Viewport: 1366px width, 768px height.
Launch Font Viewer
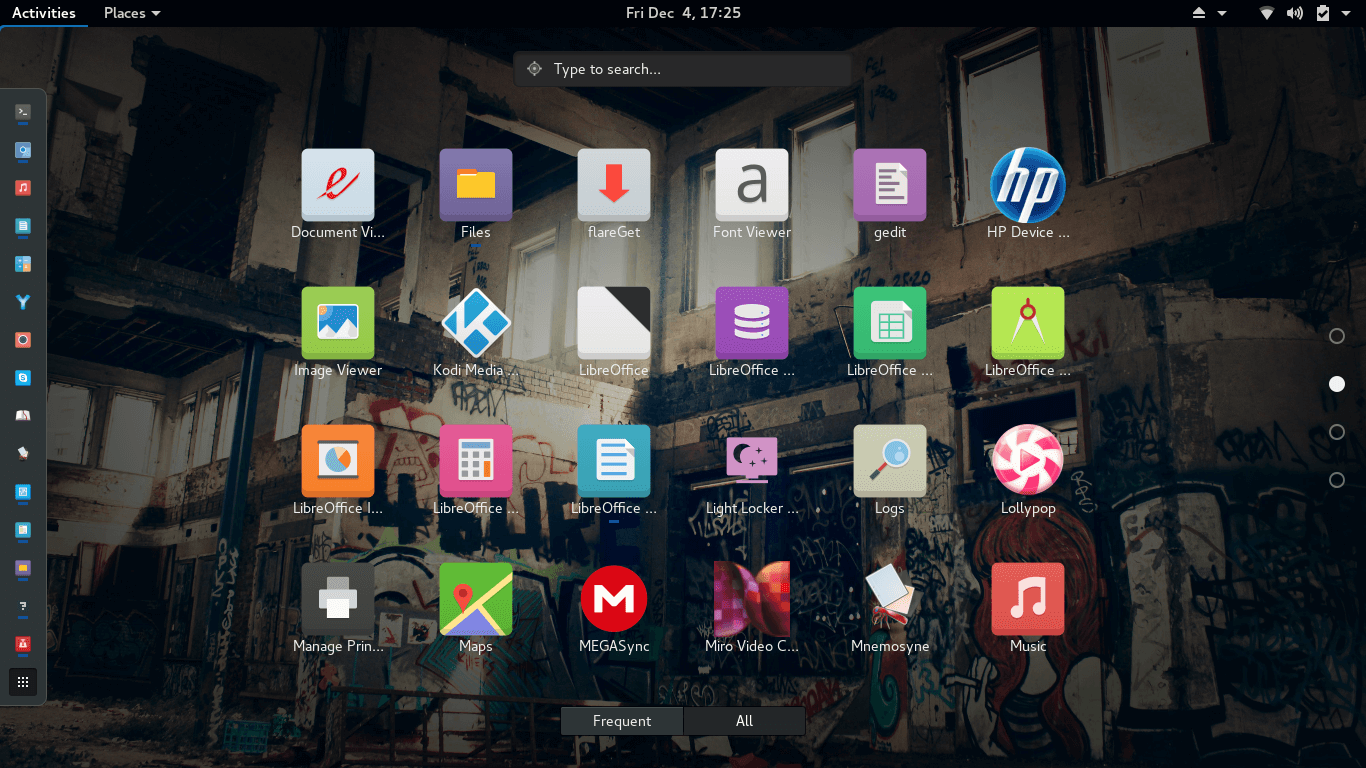(752, 186)
